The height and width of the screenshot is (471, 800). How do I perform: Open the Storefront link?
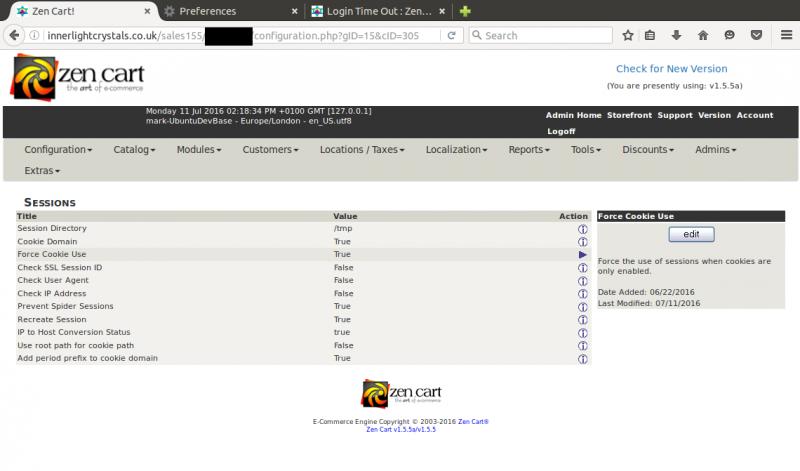(629, 115)
